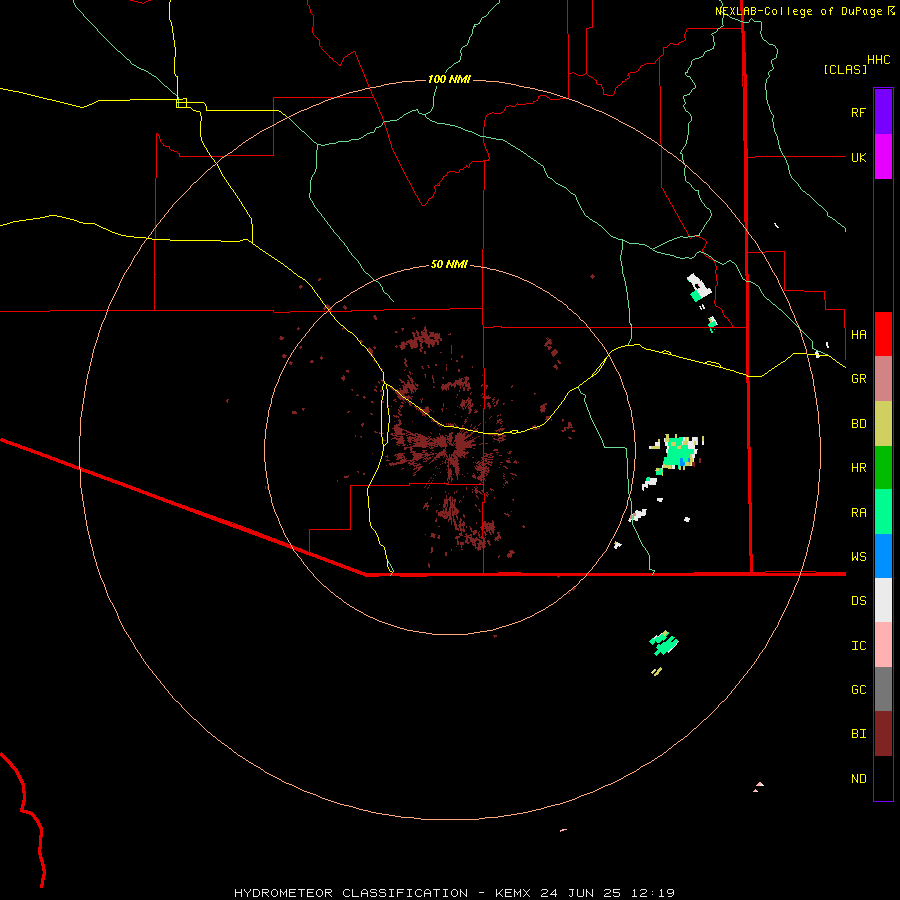Click the ND black legend block

[883, 778]
